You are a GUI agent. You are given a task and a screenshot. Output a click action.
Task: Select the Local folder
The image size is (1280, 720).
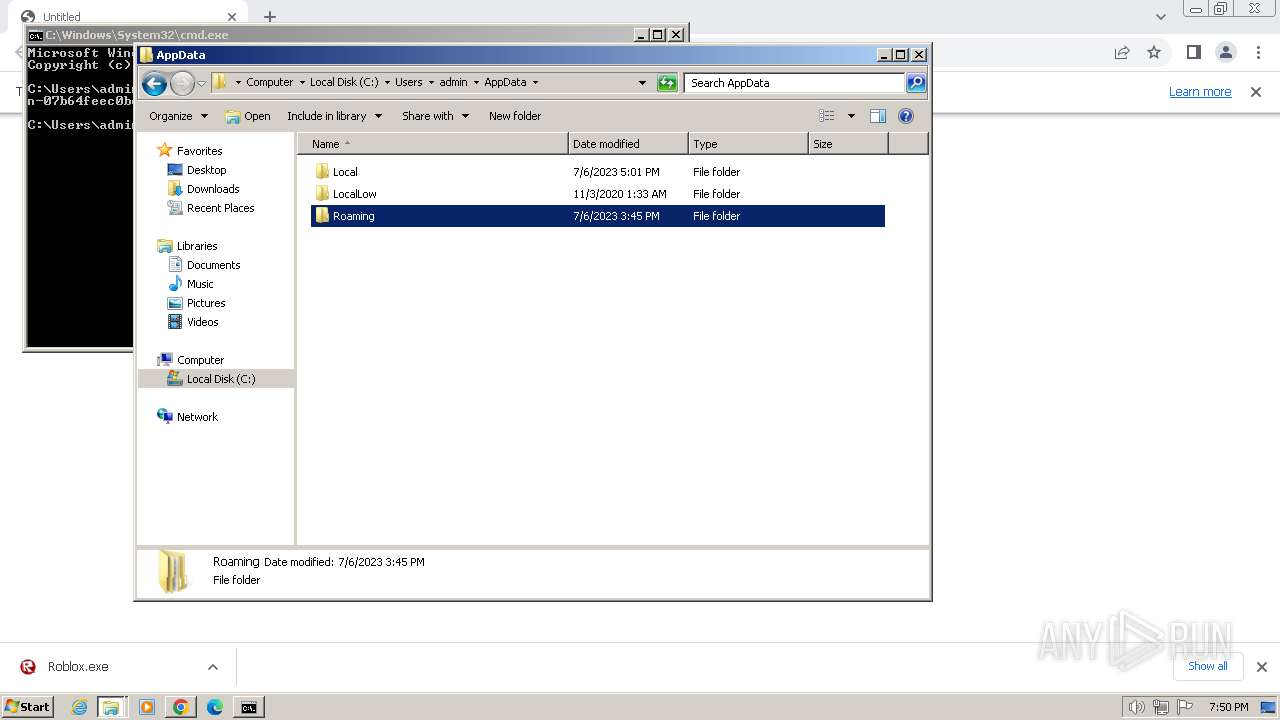pos(344,172)
